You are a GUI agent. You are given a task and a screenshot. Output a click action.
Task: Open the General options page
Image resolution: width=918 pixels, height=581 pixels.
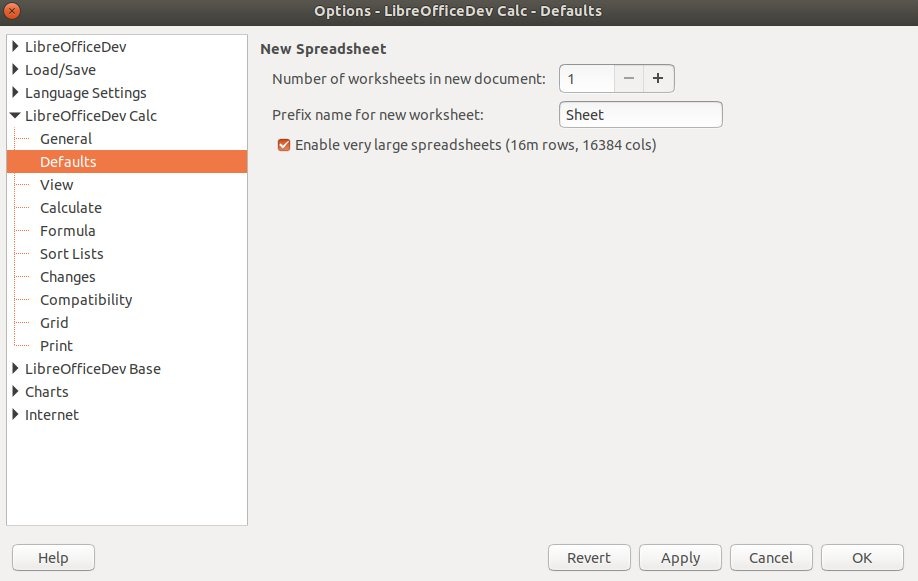66,139
